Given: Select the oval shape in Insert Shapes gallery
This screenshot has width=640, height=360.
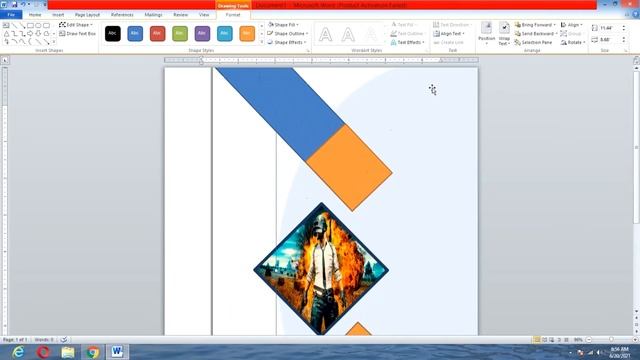Looking at the screenshot, I should click(x=38, y=25).
